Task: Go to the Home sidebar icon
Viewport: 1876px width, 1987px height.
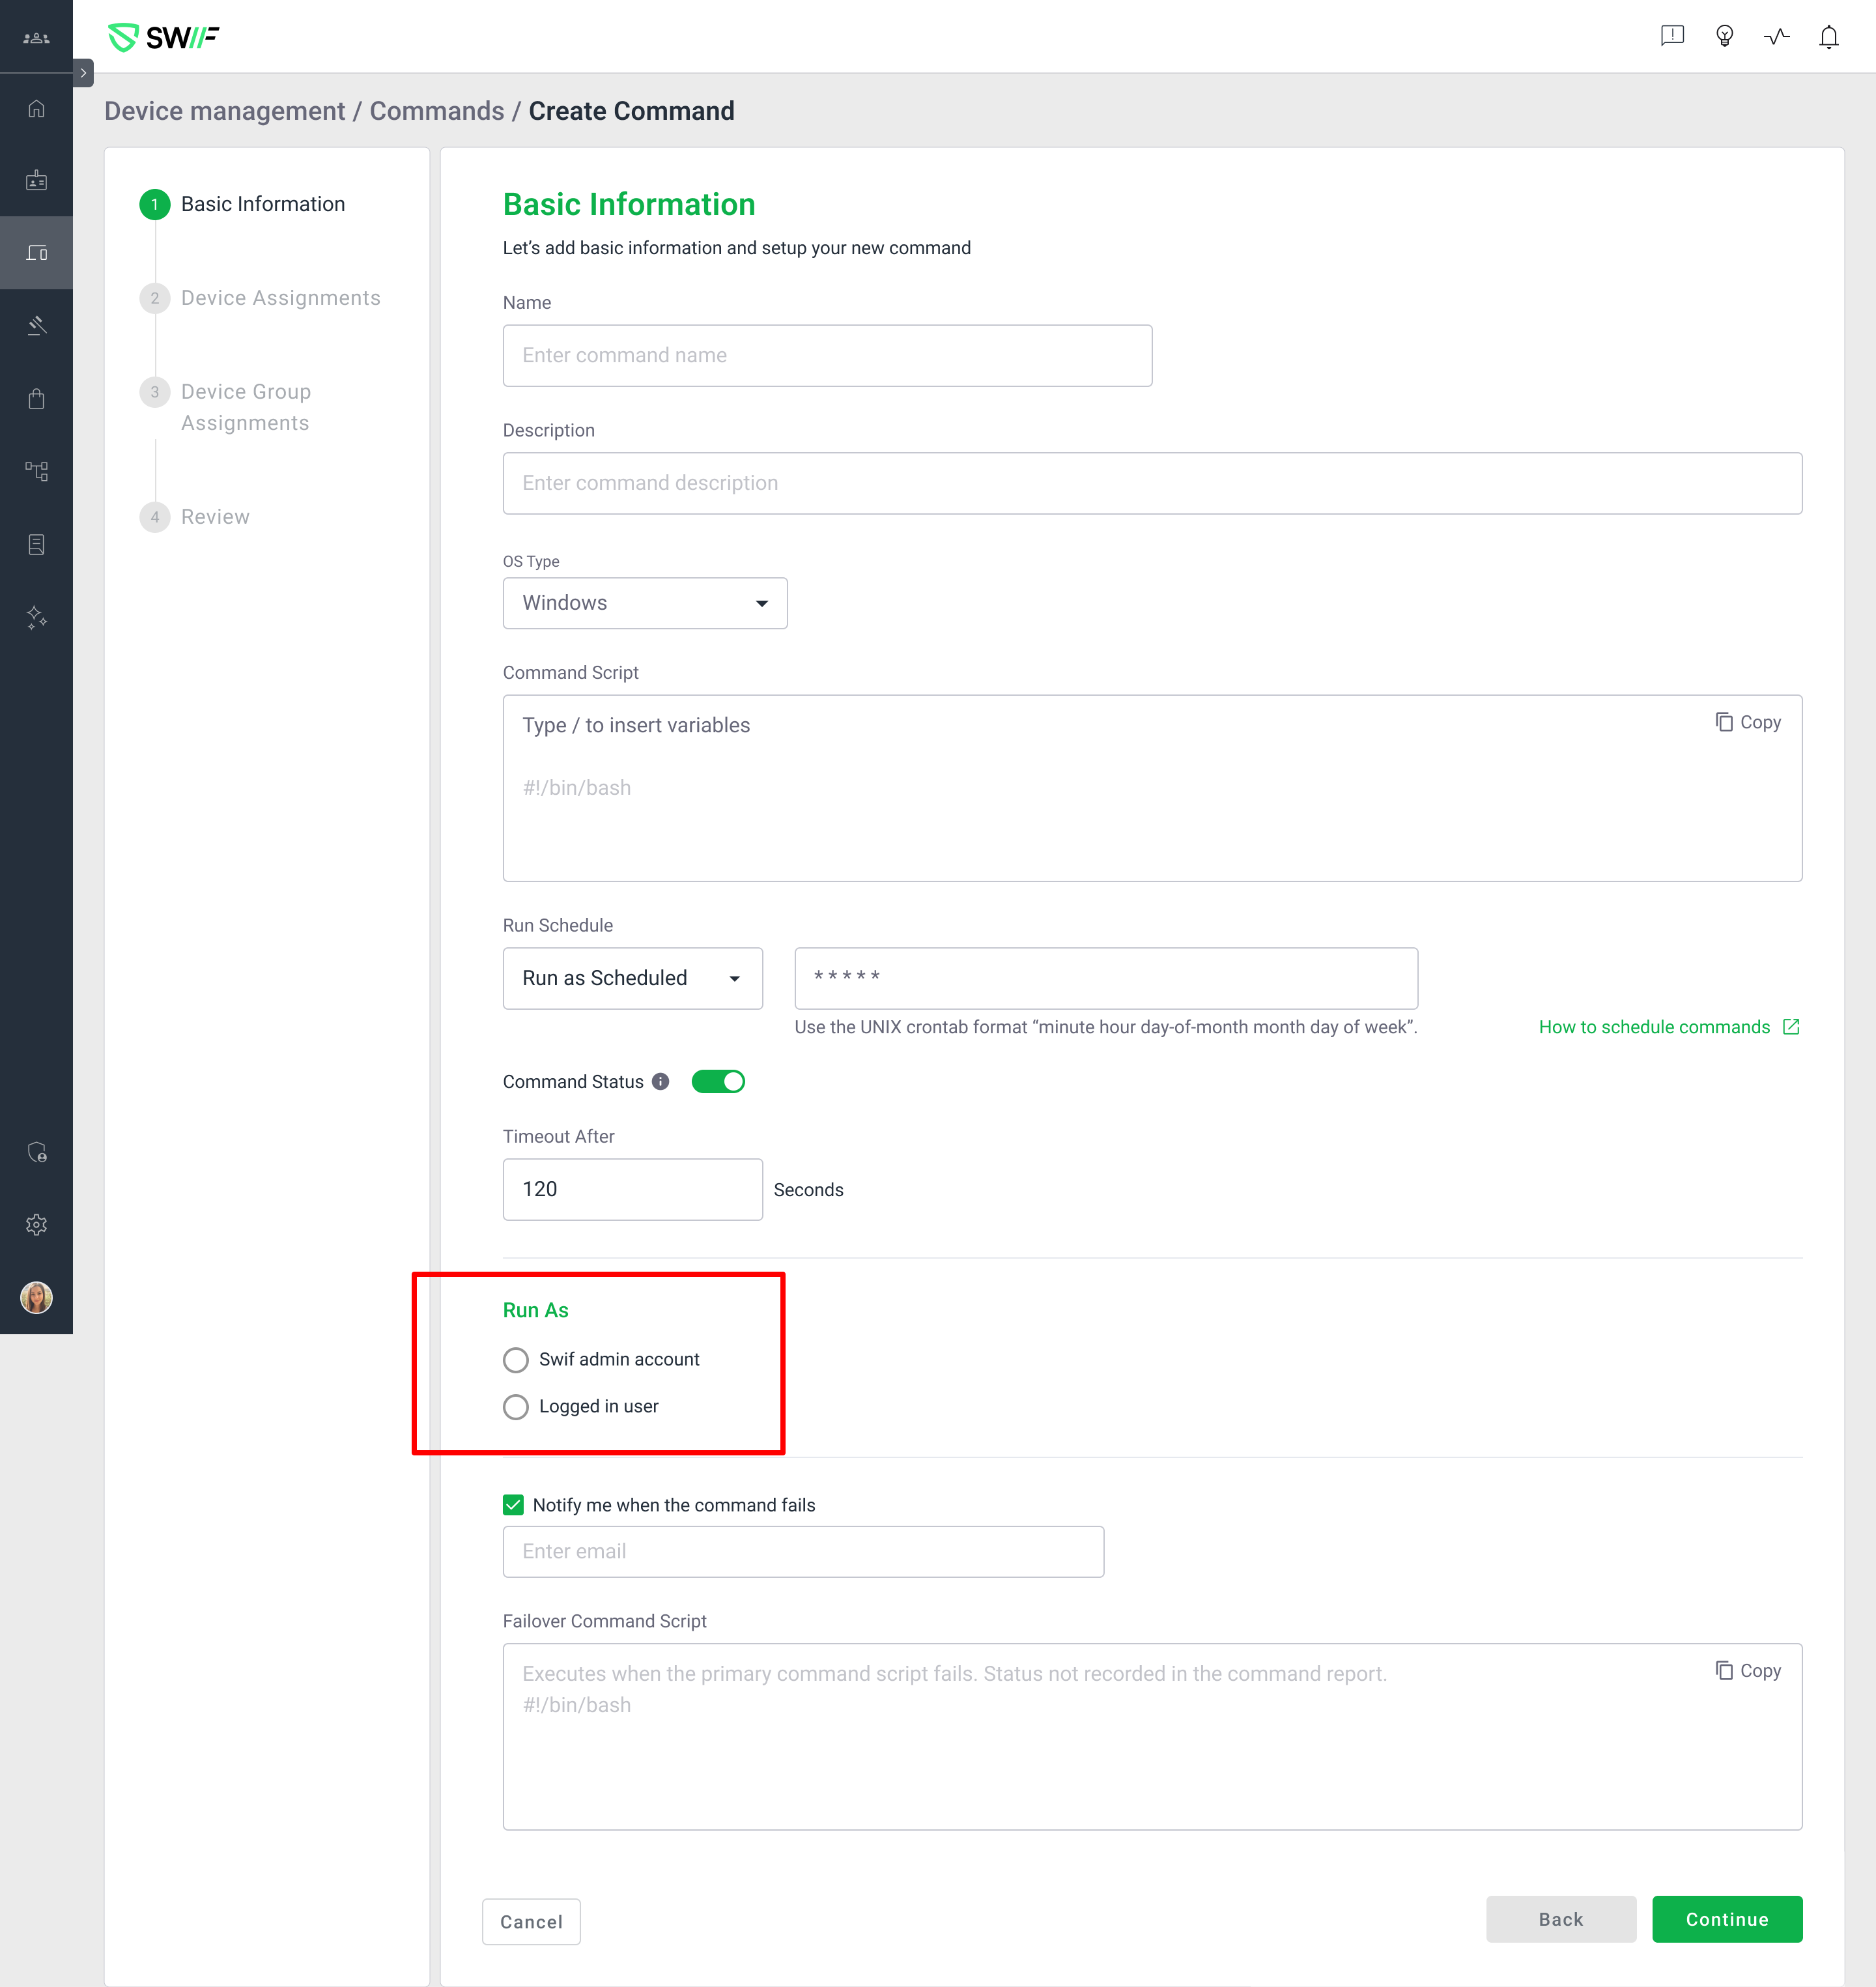Action: (x=36, y=108)
